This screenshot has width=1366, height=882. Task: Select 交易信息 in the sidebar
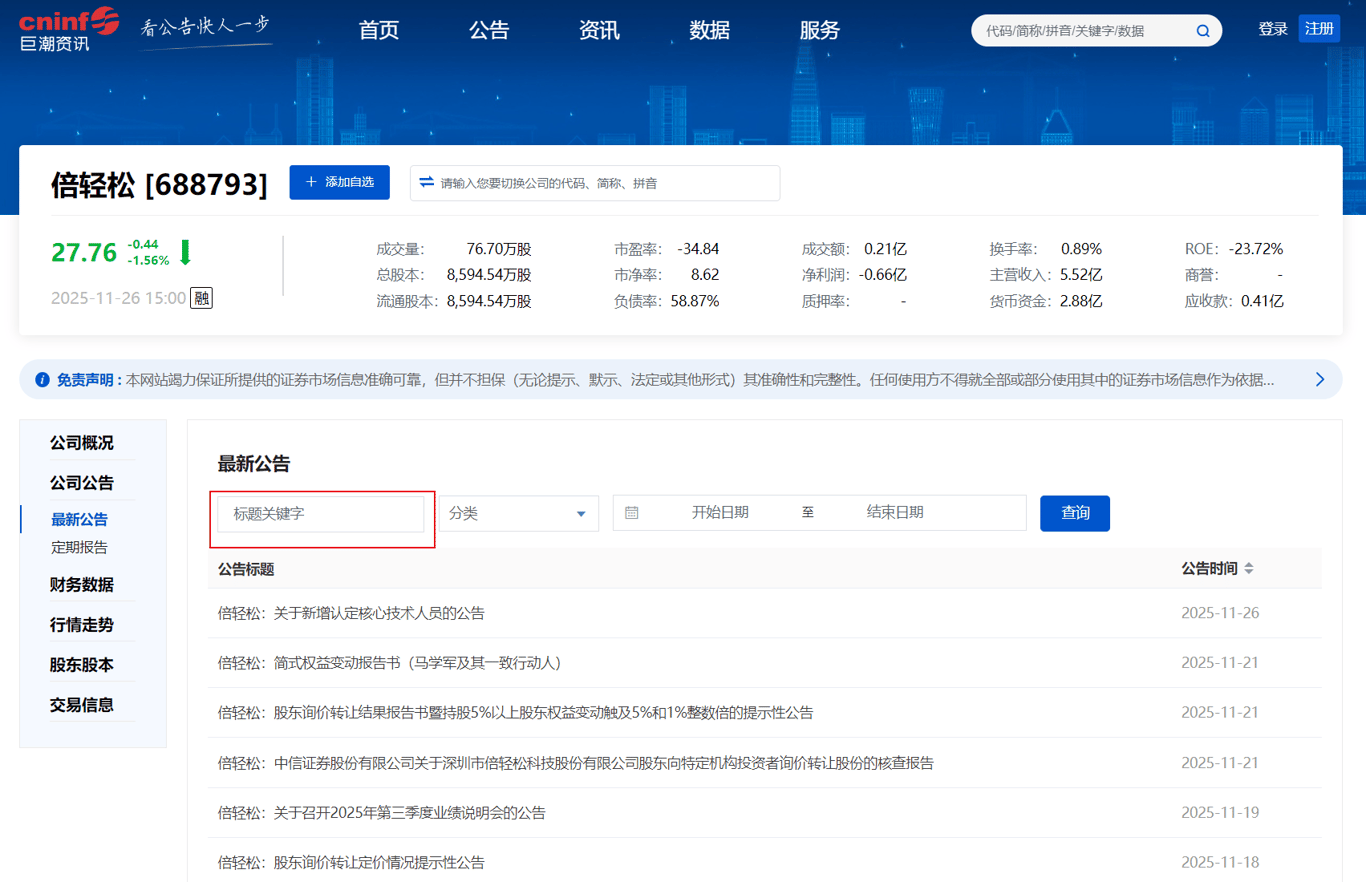(x=82, y=705)
